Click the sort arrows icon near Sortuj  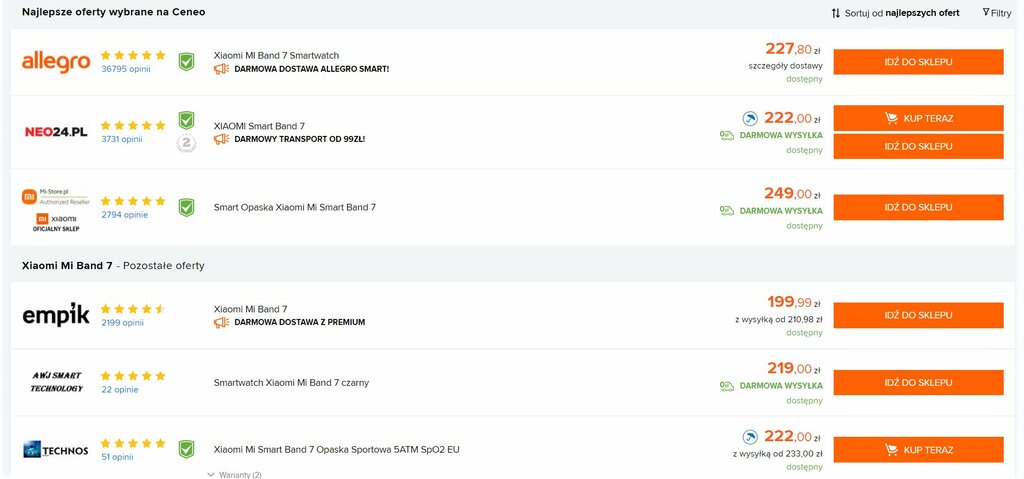pos(836,13)
